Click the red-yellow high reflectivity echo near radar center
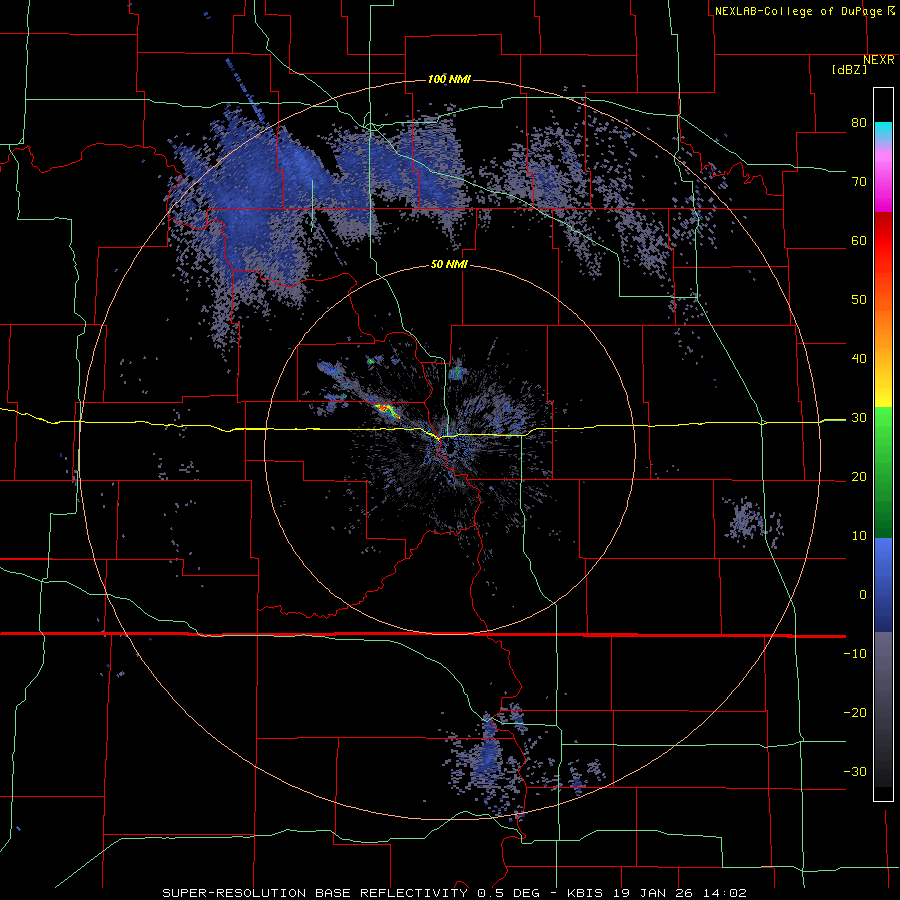The height and width of the screenshot is (900, 900). pos(387,410)
